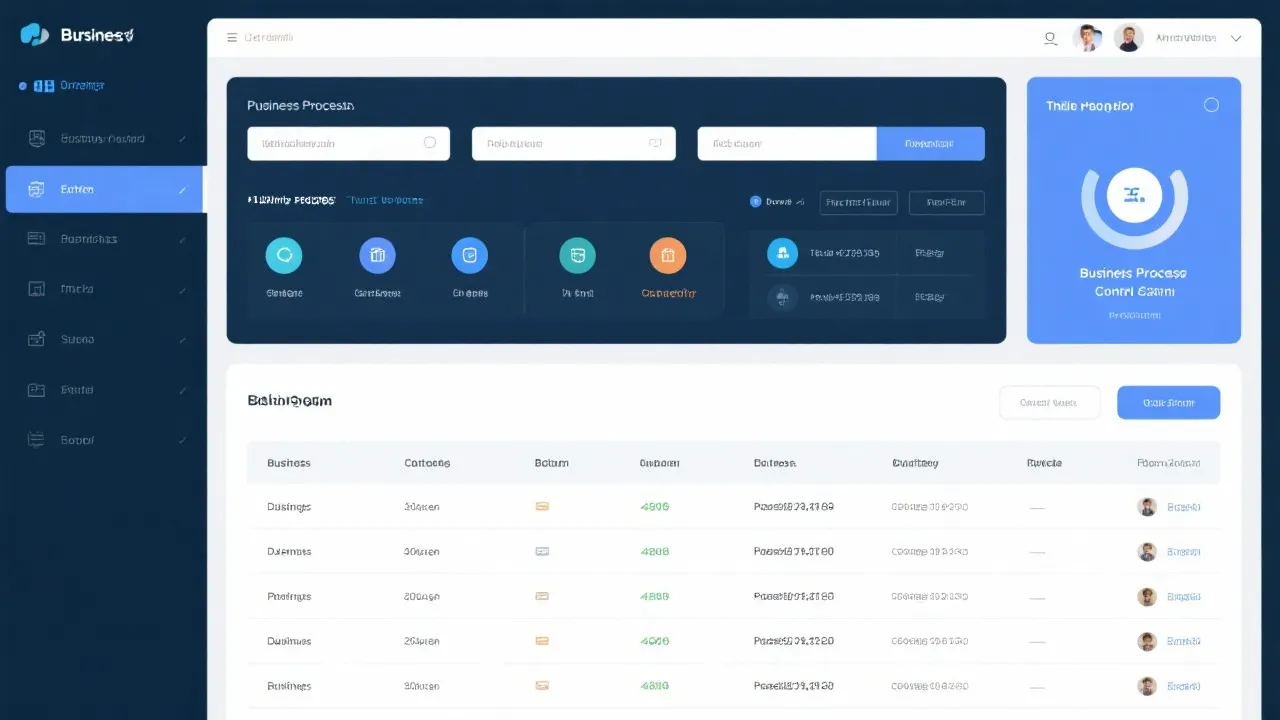The height and width of the screenshot is (720, 1280).
Task: Click the light-blue user icon in the dark panel list
Action: click(x=782, y=254)
